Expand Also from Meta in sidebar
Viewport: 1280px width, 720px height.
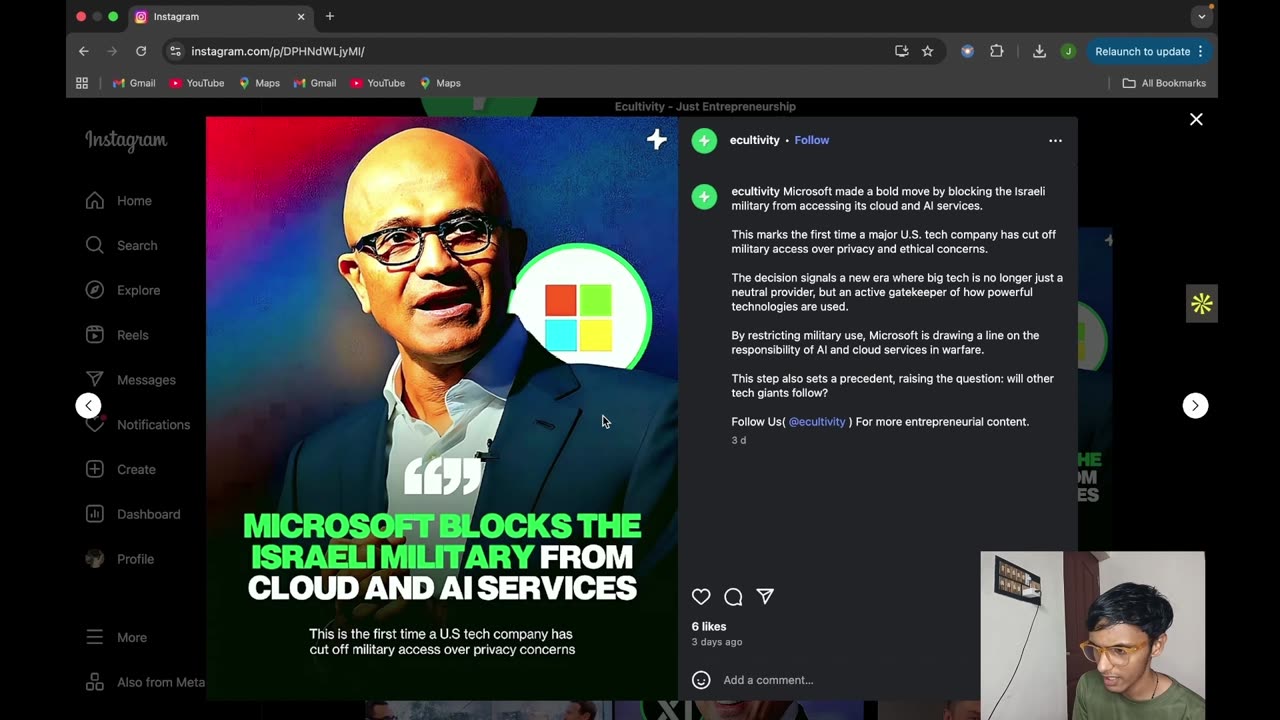tap(145, 682)
